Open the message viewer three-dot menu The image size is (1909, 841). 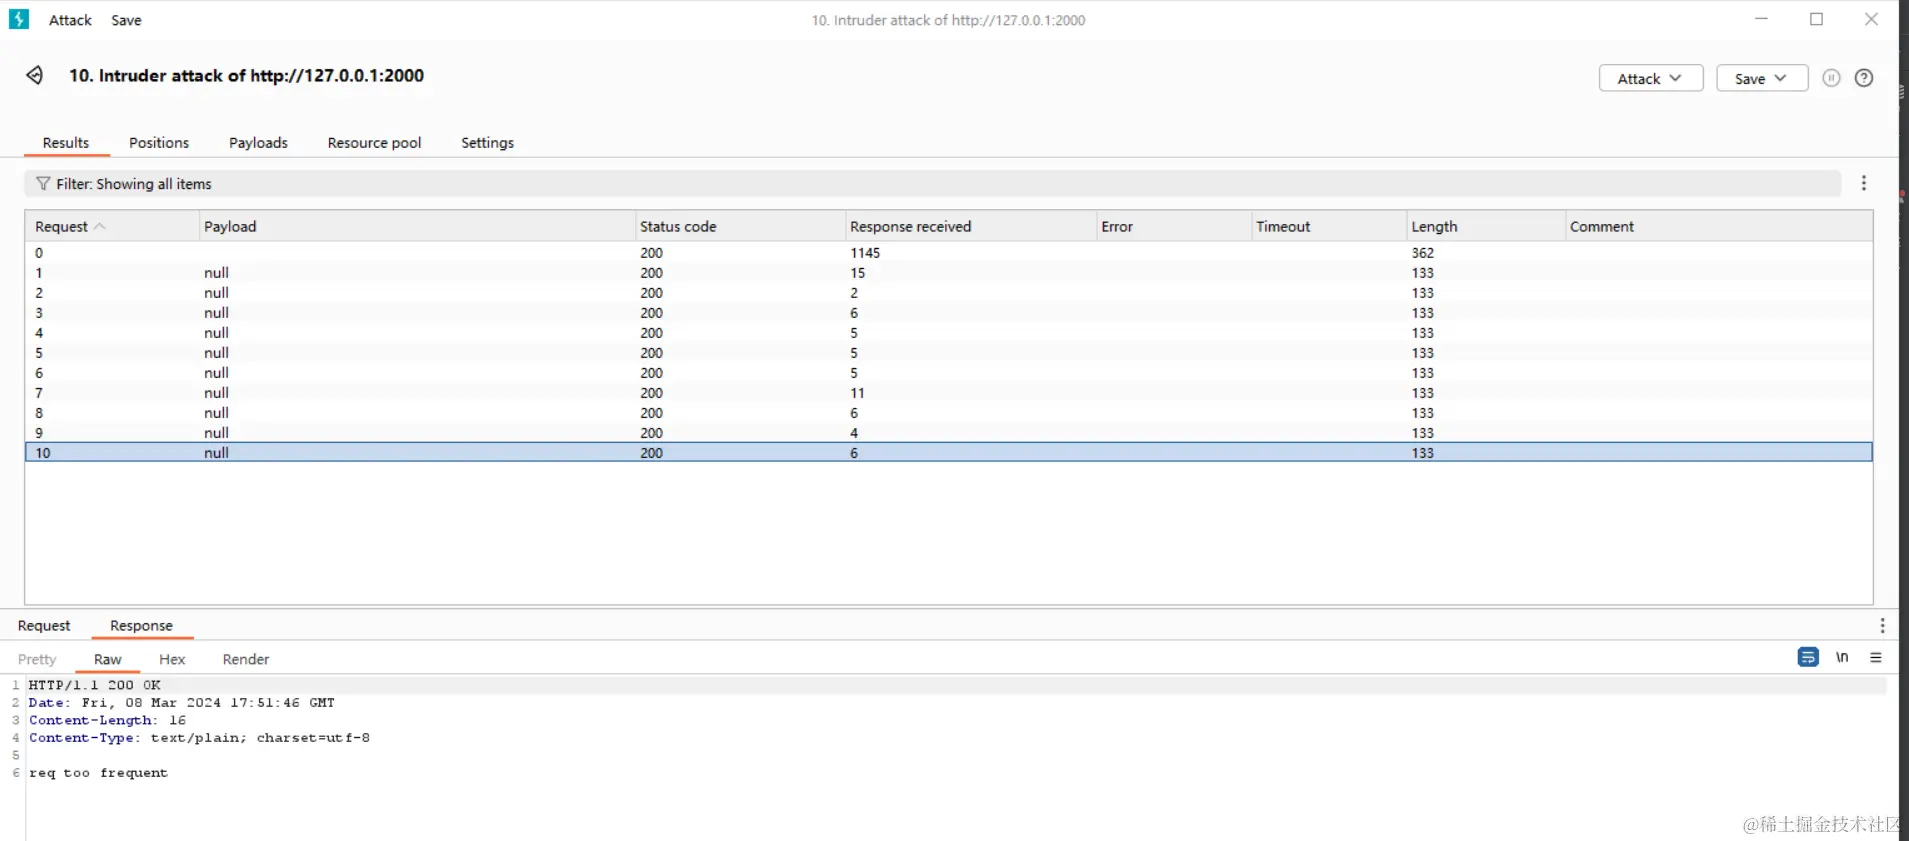pyautogui.click(x=1882, y=625)
